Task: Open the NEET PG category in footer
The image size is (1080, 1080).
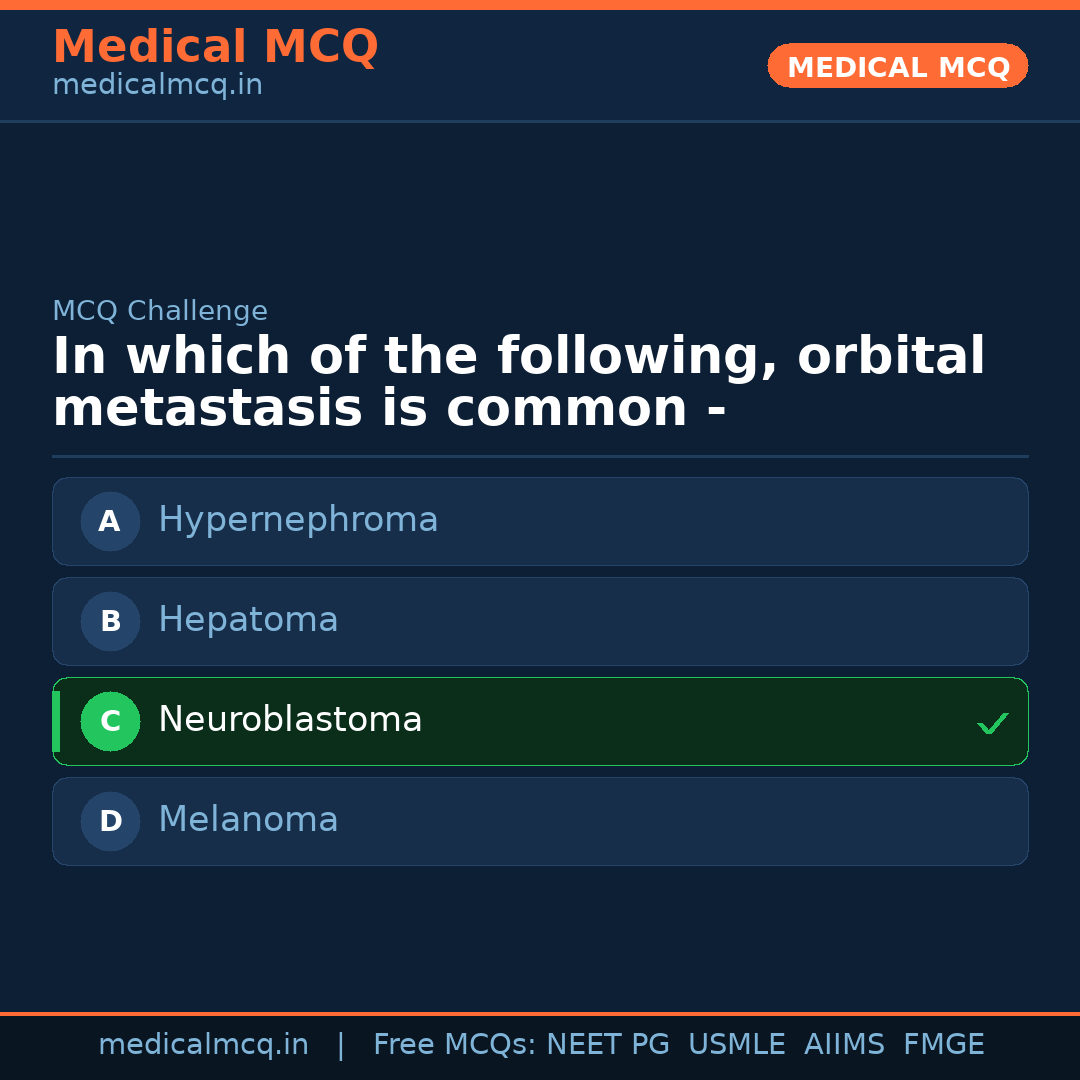Action: pyautogui.click(x=607, y=1044)
